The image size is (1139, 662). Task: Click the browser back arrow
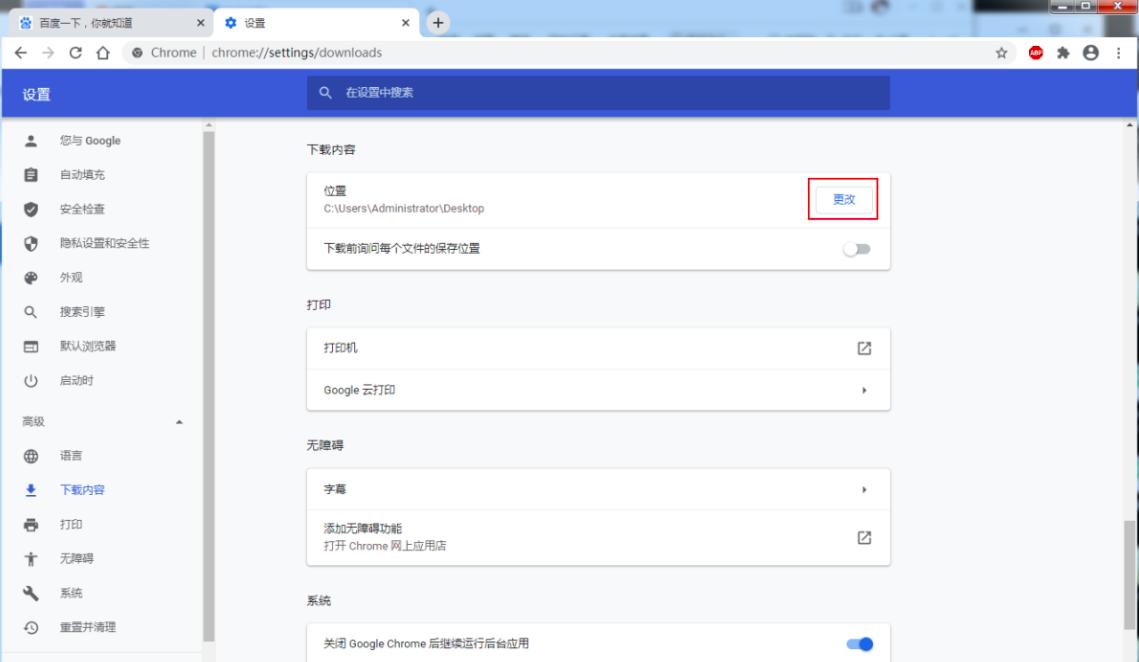point(20,52)
